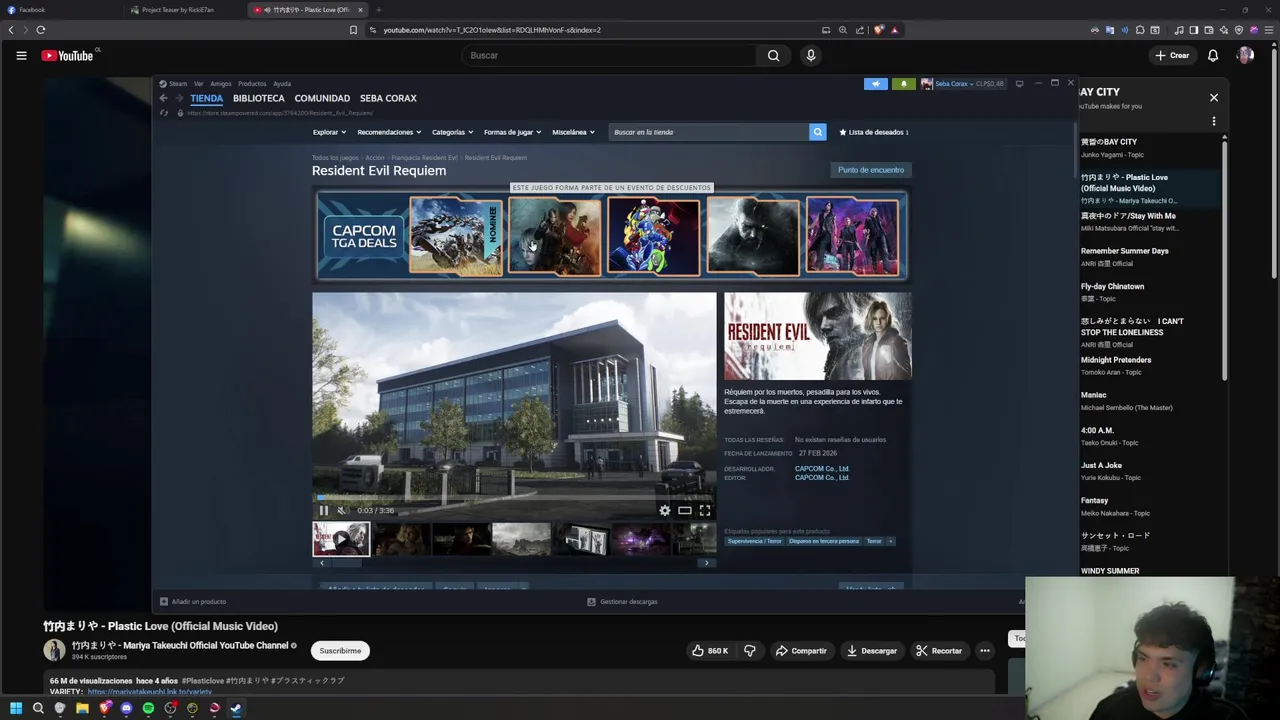Open the Amigos menu in Steam
This screenshot has width=1280, height=720.
pyautogui.click(x=220, y=84)
